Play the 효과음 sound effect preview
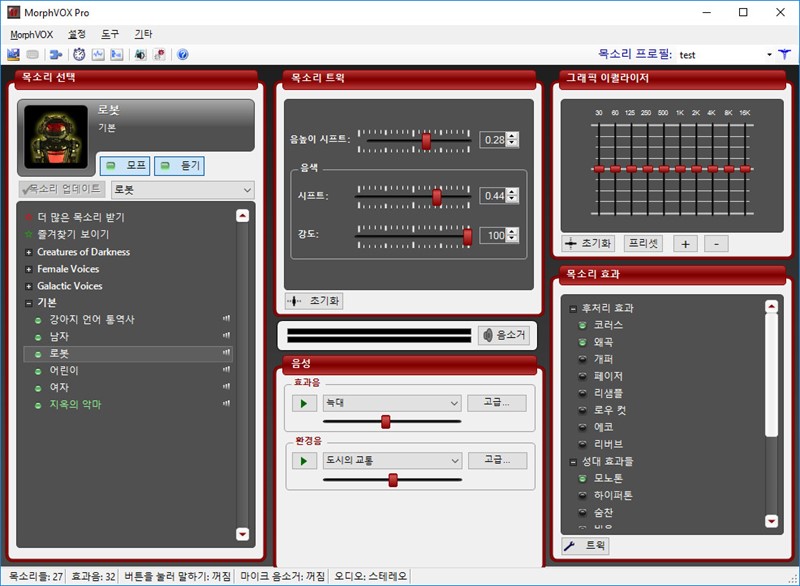 302,403
